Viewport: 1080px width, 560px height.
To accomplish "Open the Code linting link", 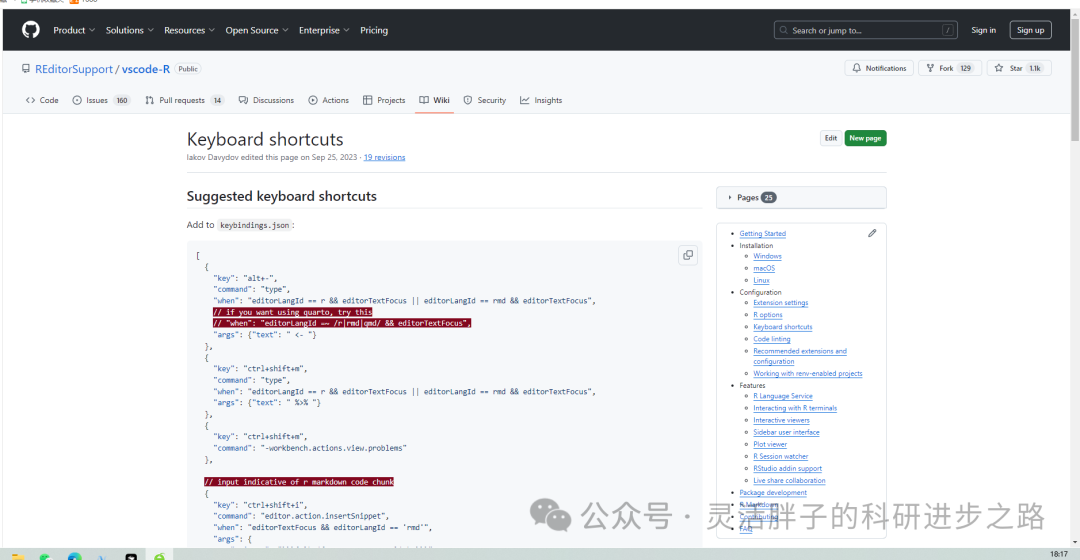I will [771, 339].
